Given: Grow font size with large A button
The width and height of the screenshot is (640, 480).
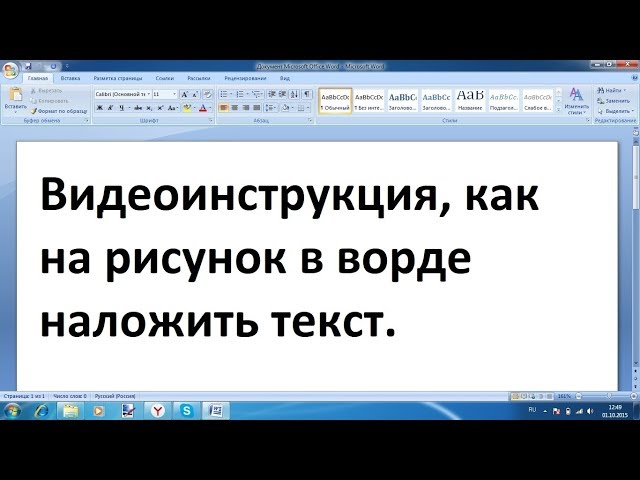Looking at the screenshot, I should point(184,94).
